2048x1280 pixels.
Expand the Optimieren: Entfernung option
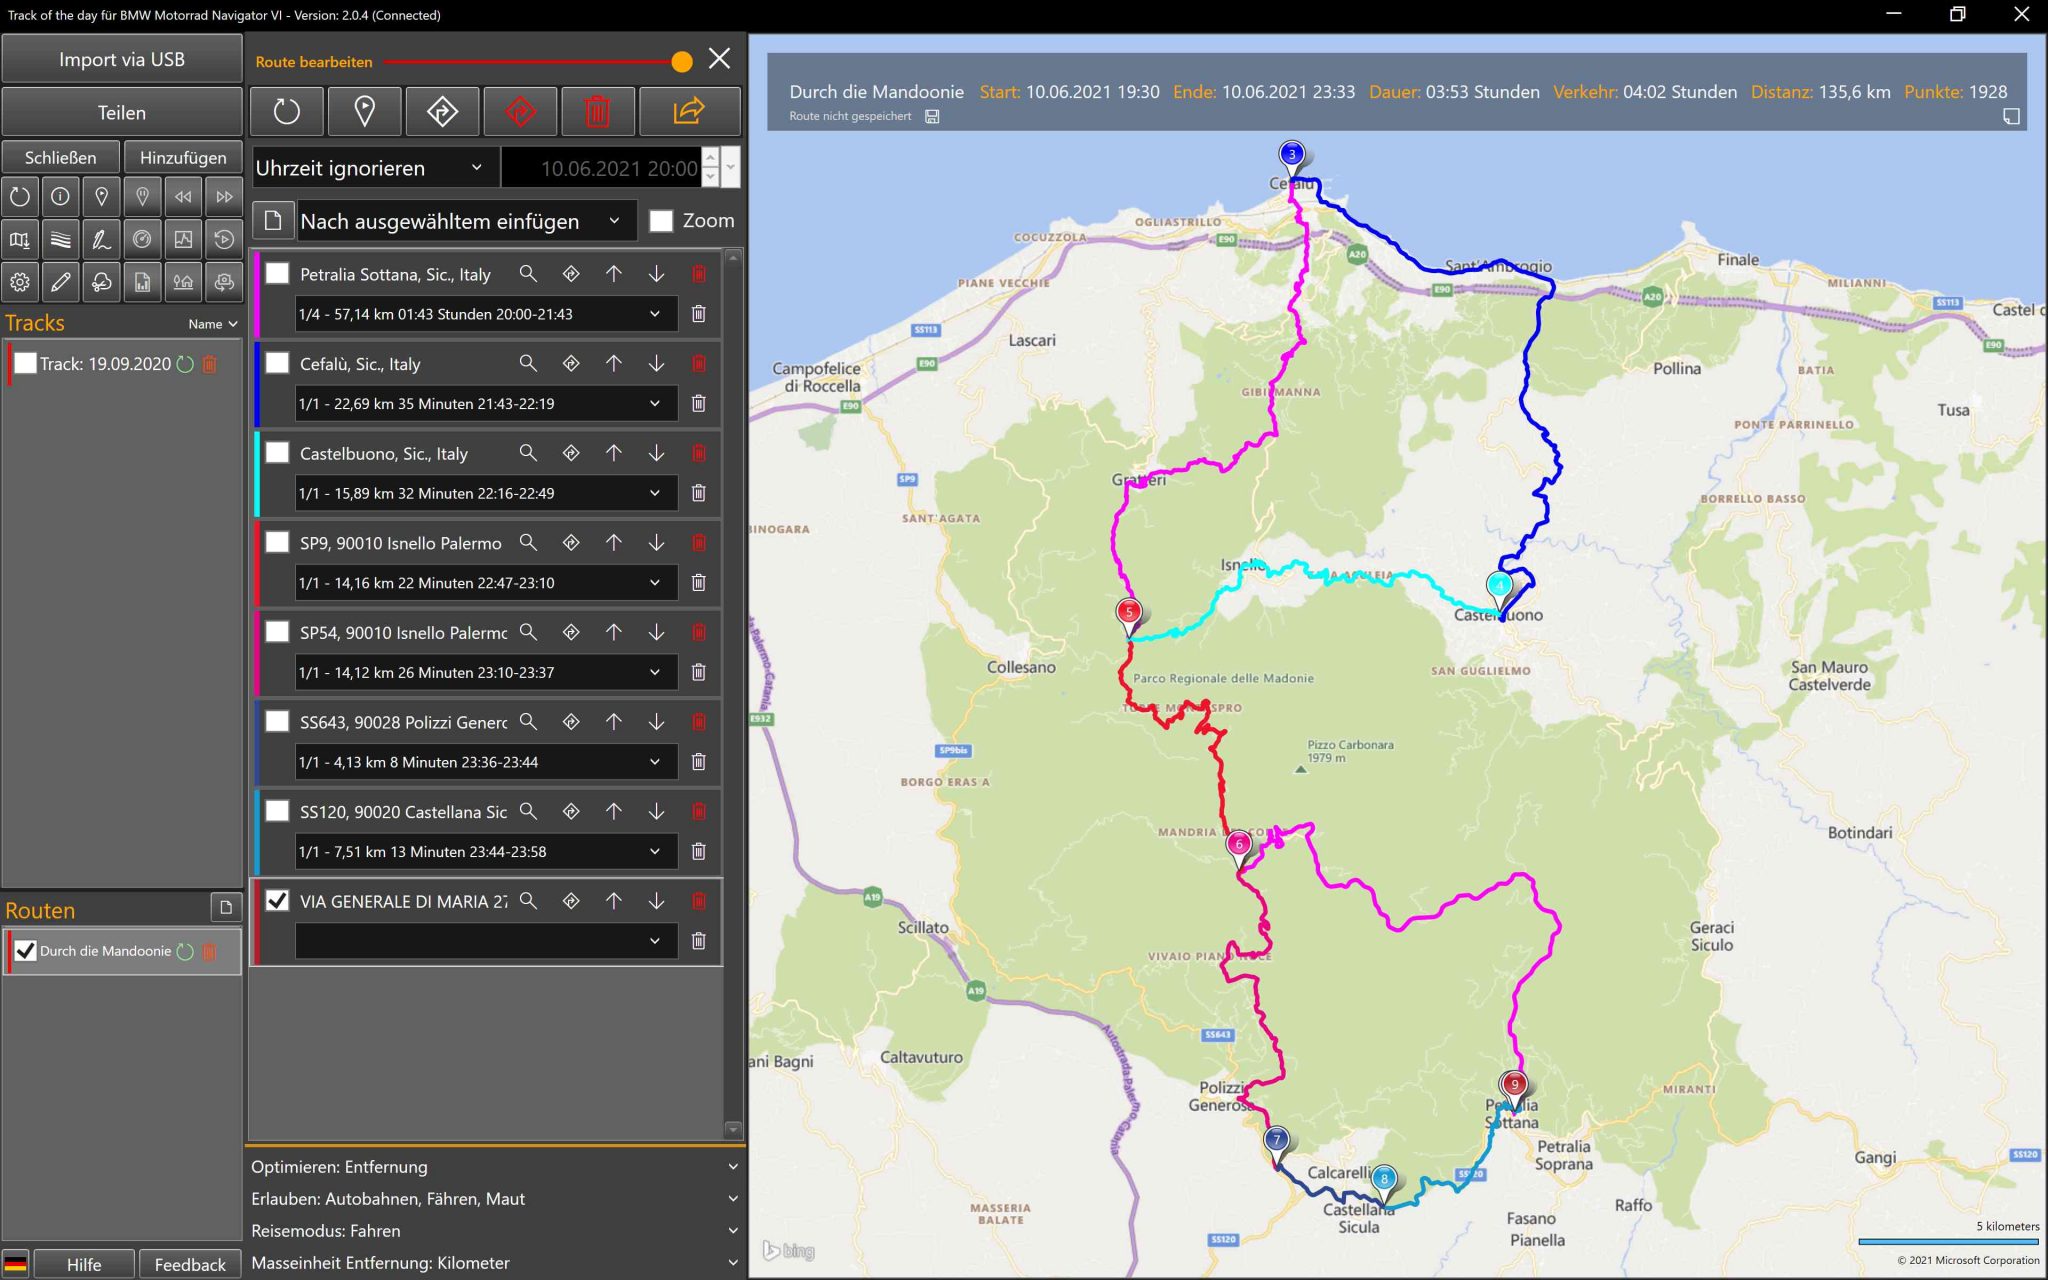[494, 1167]
